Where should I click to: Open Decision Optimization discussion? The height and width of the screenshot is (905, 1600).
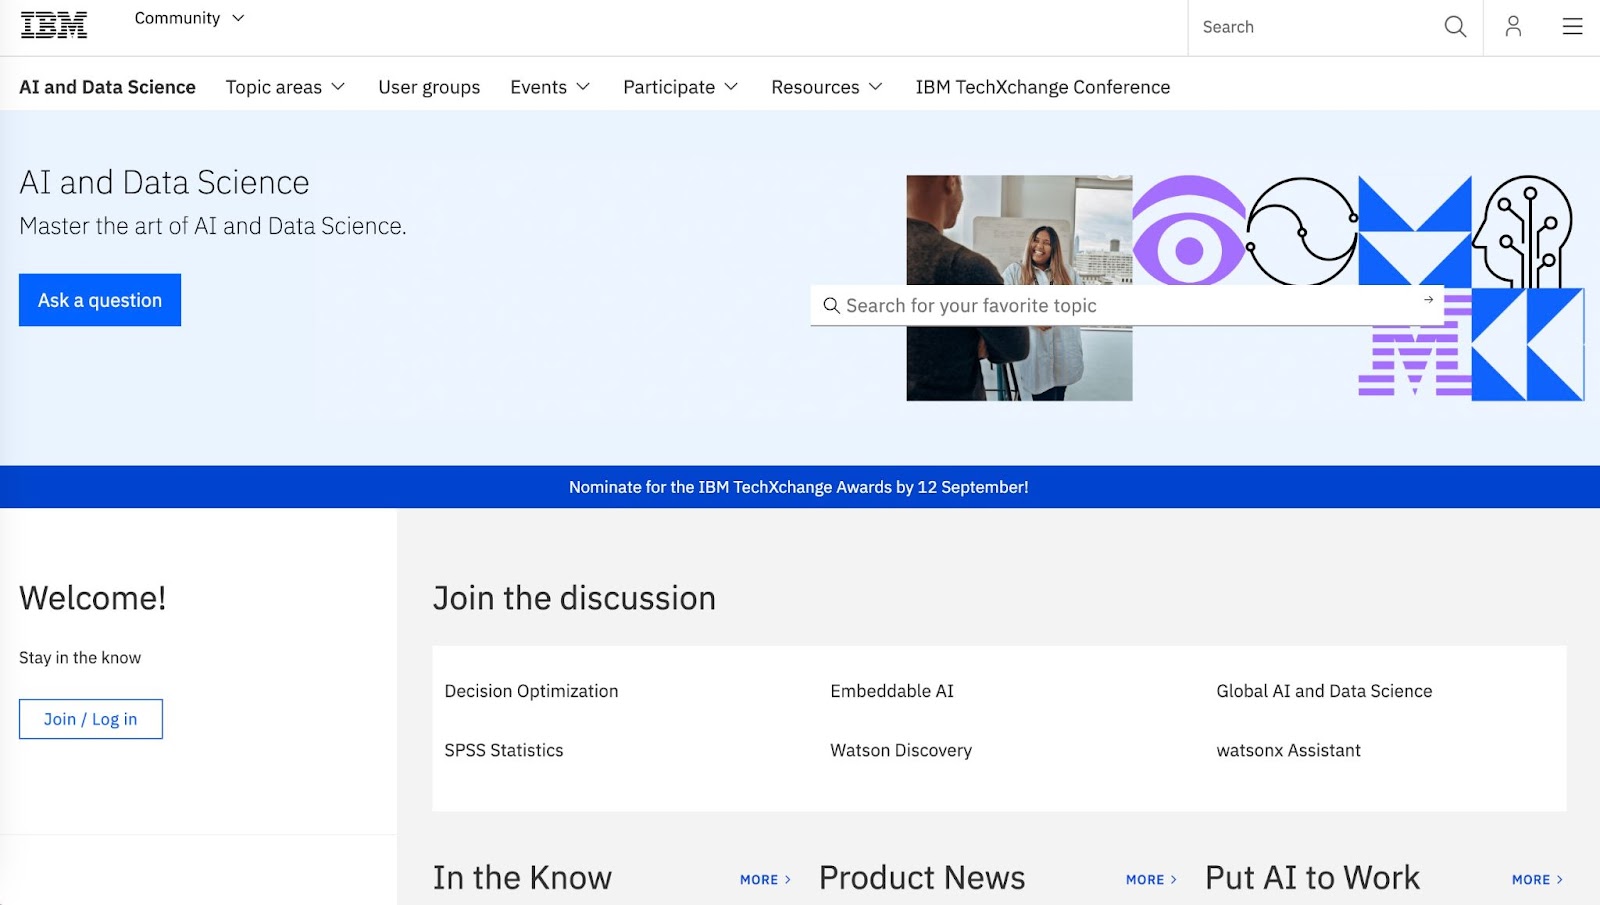(531, 691)
